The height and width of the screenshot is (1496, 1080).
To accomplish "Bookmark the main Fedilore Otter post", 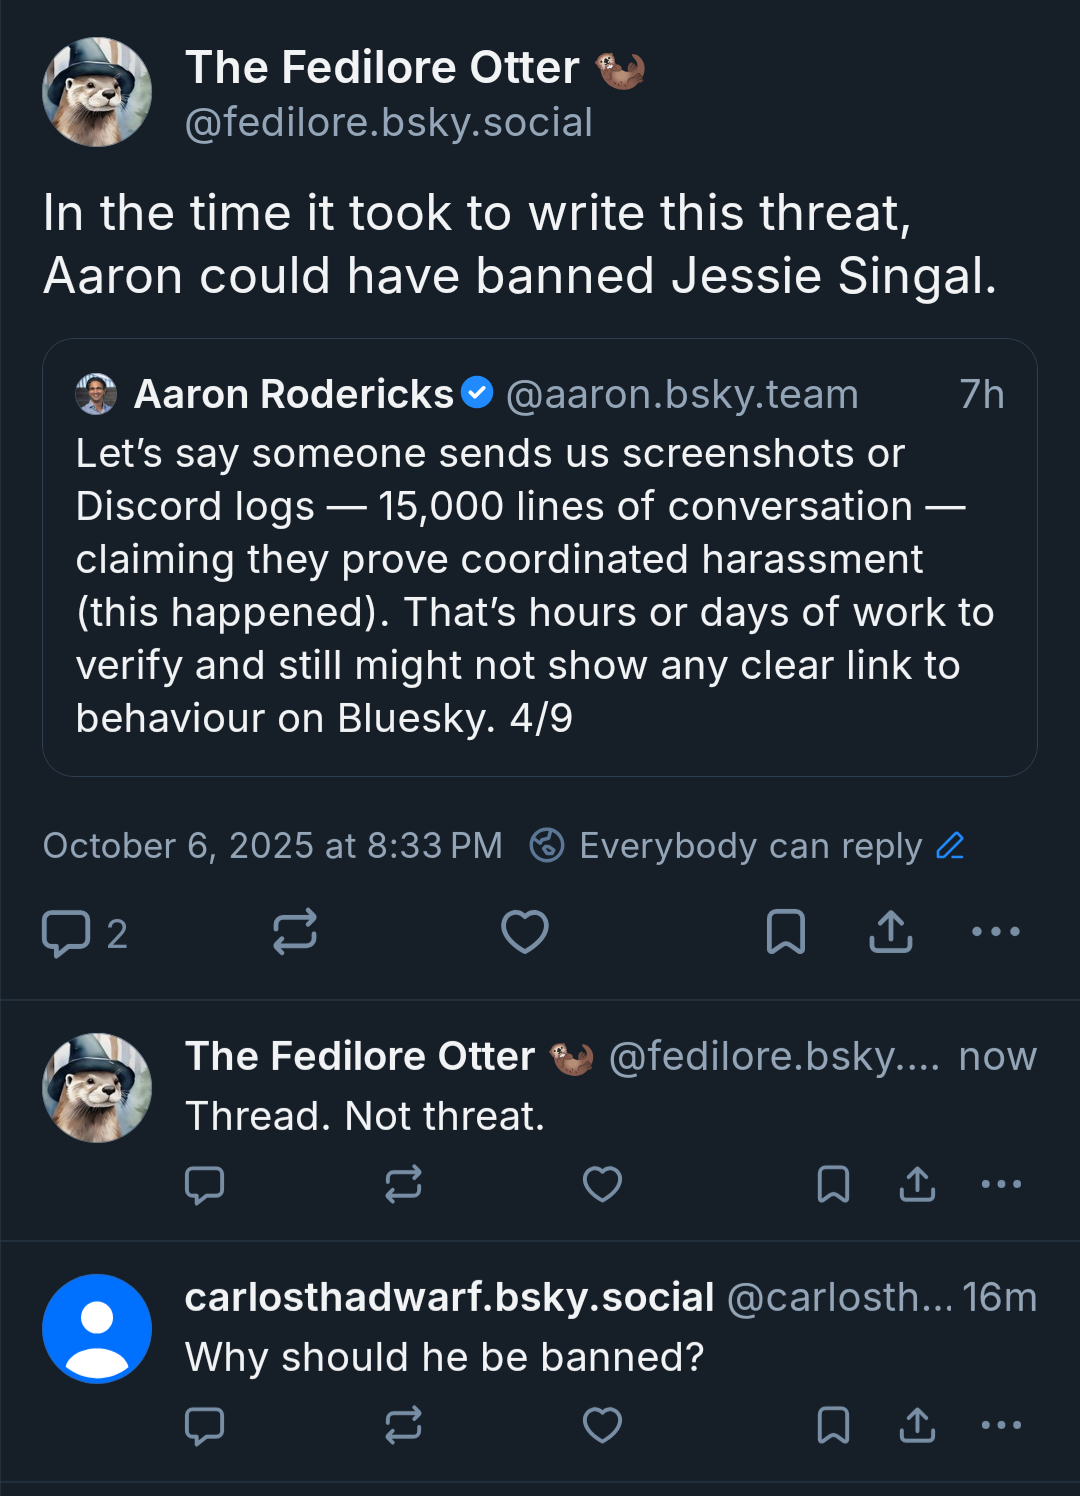I will tap(785, 932).
